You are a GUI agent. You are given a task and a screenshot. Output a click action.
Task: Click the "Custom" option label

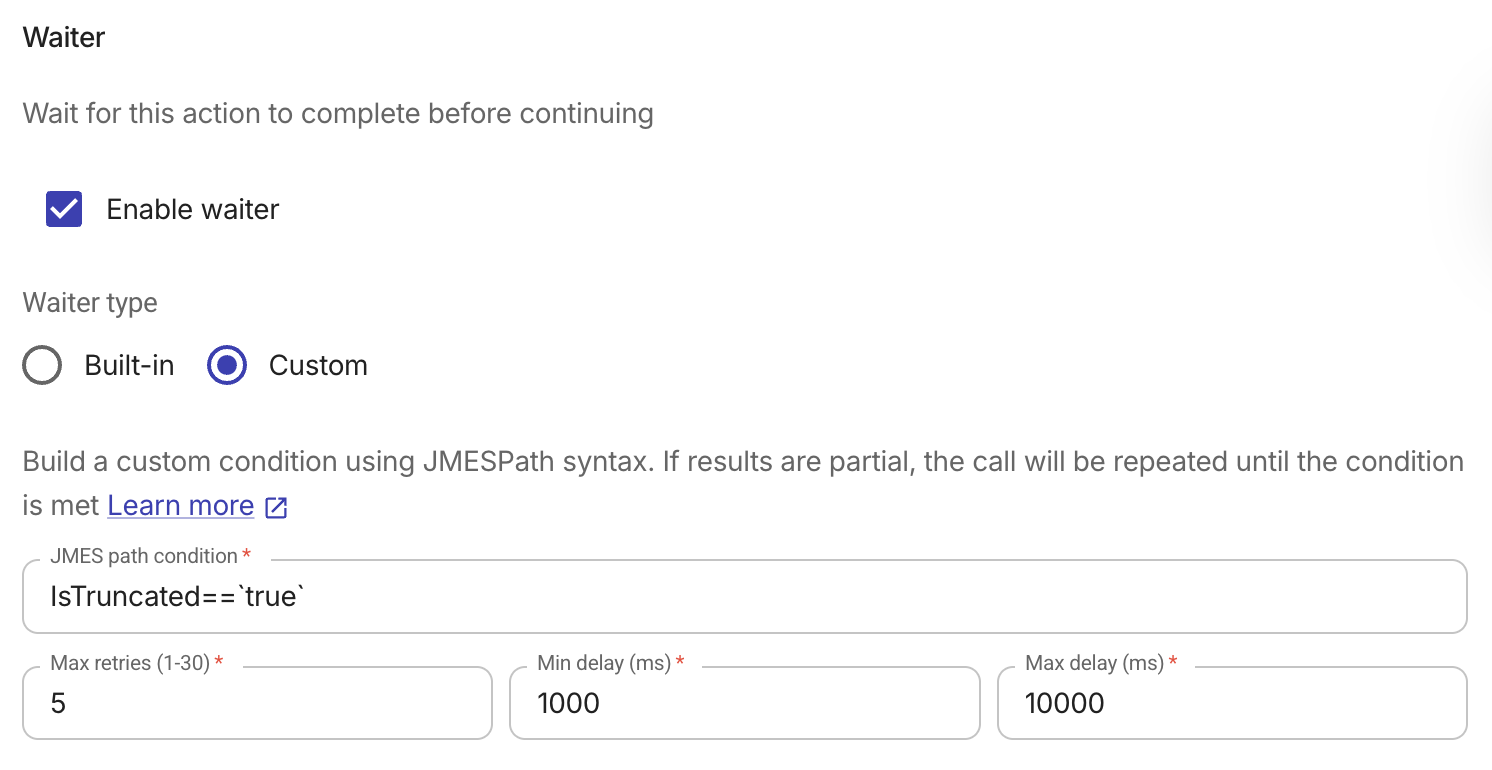pos(318,365)
